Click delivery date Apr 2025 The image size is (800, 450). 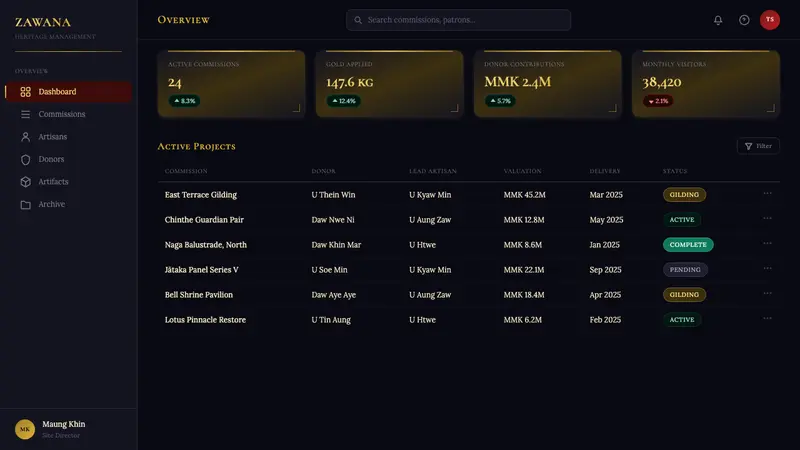tap(605, 294)
